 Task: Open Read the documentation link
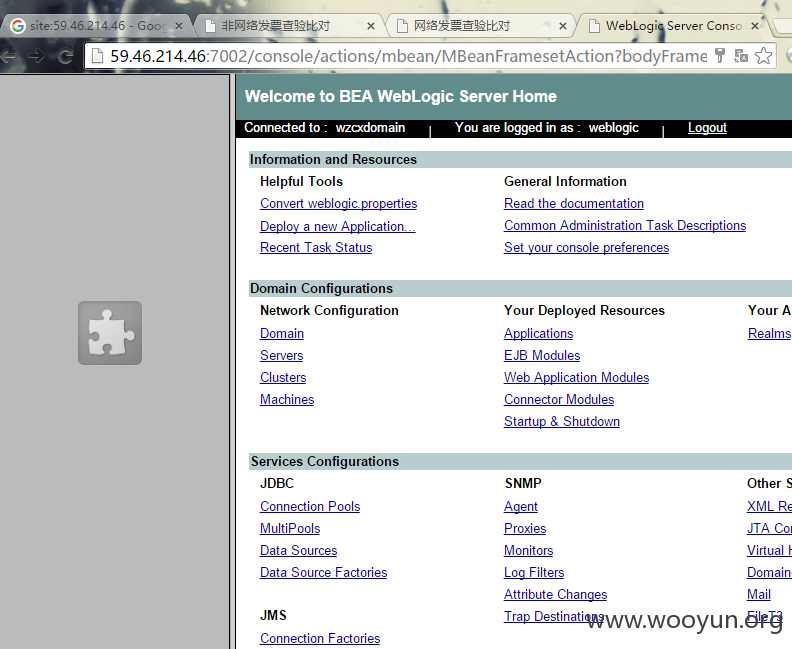(574, 204)
